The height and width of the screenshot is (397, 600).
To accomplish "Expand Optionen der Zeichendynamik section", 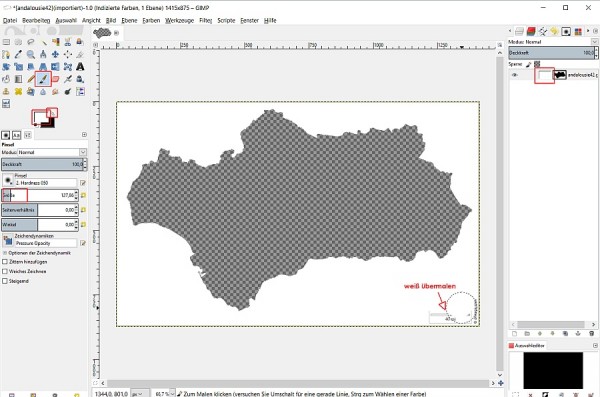I will click(5, 253).
